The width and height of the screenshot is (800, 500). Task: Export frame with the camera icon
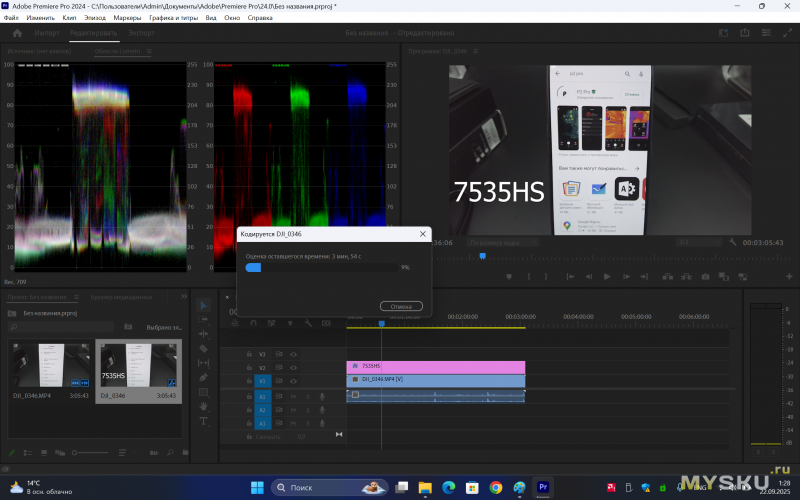(x=705, y=277)
